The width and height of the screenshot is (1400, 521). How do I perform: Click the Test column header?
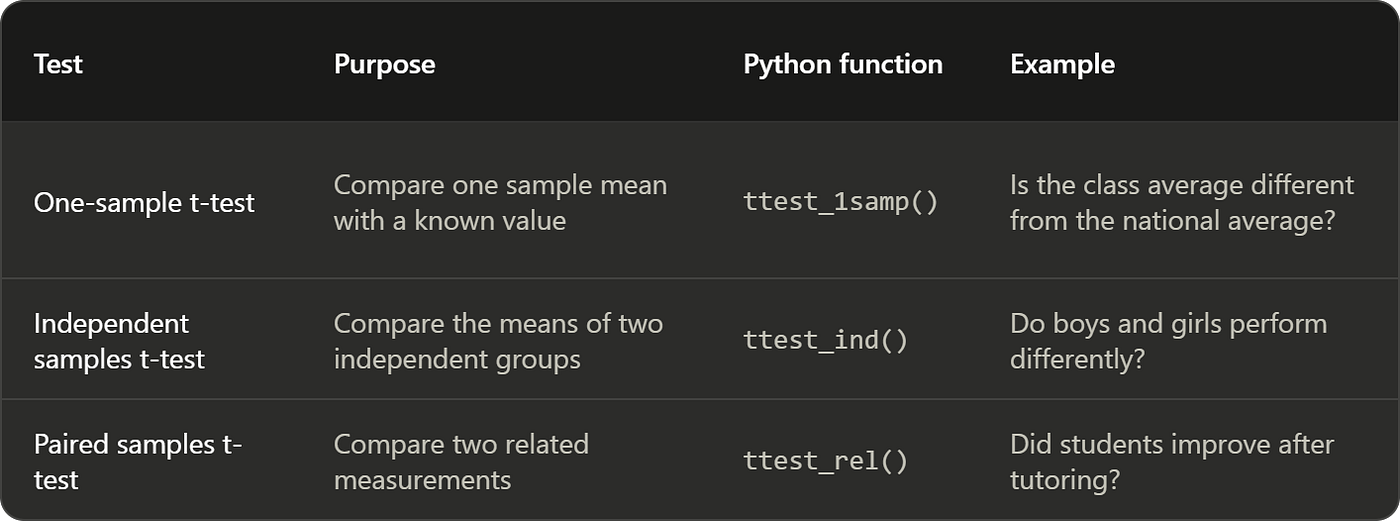pyautogui.click(x=58, y=64)
